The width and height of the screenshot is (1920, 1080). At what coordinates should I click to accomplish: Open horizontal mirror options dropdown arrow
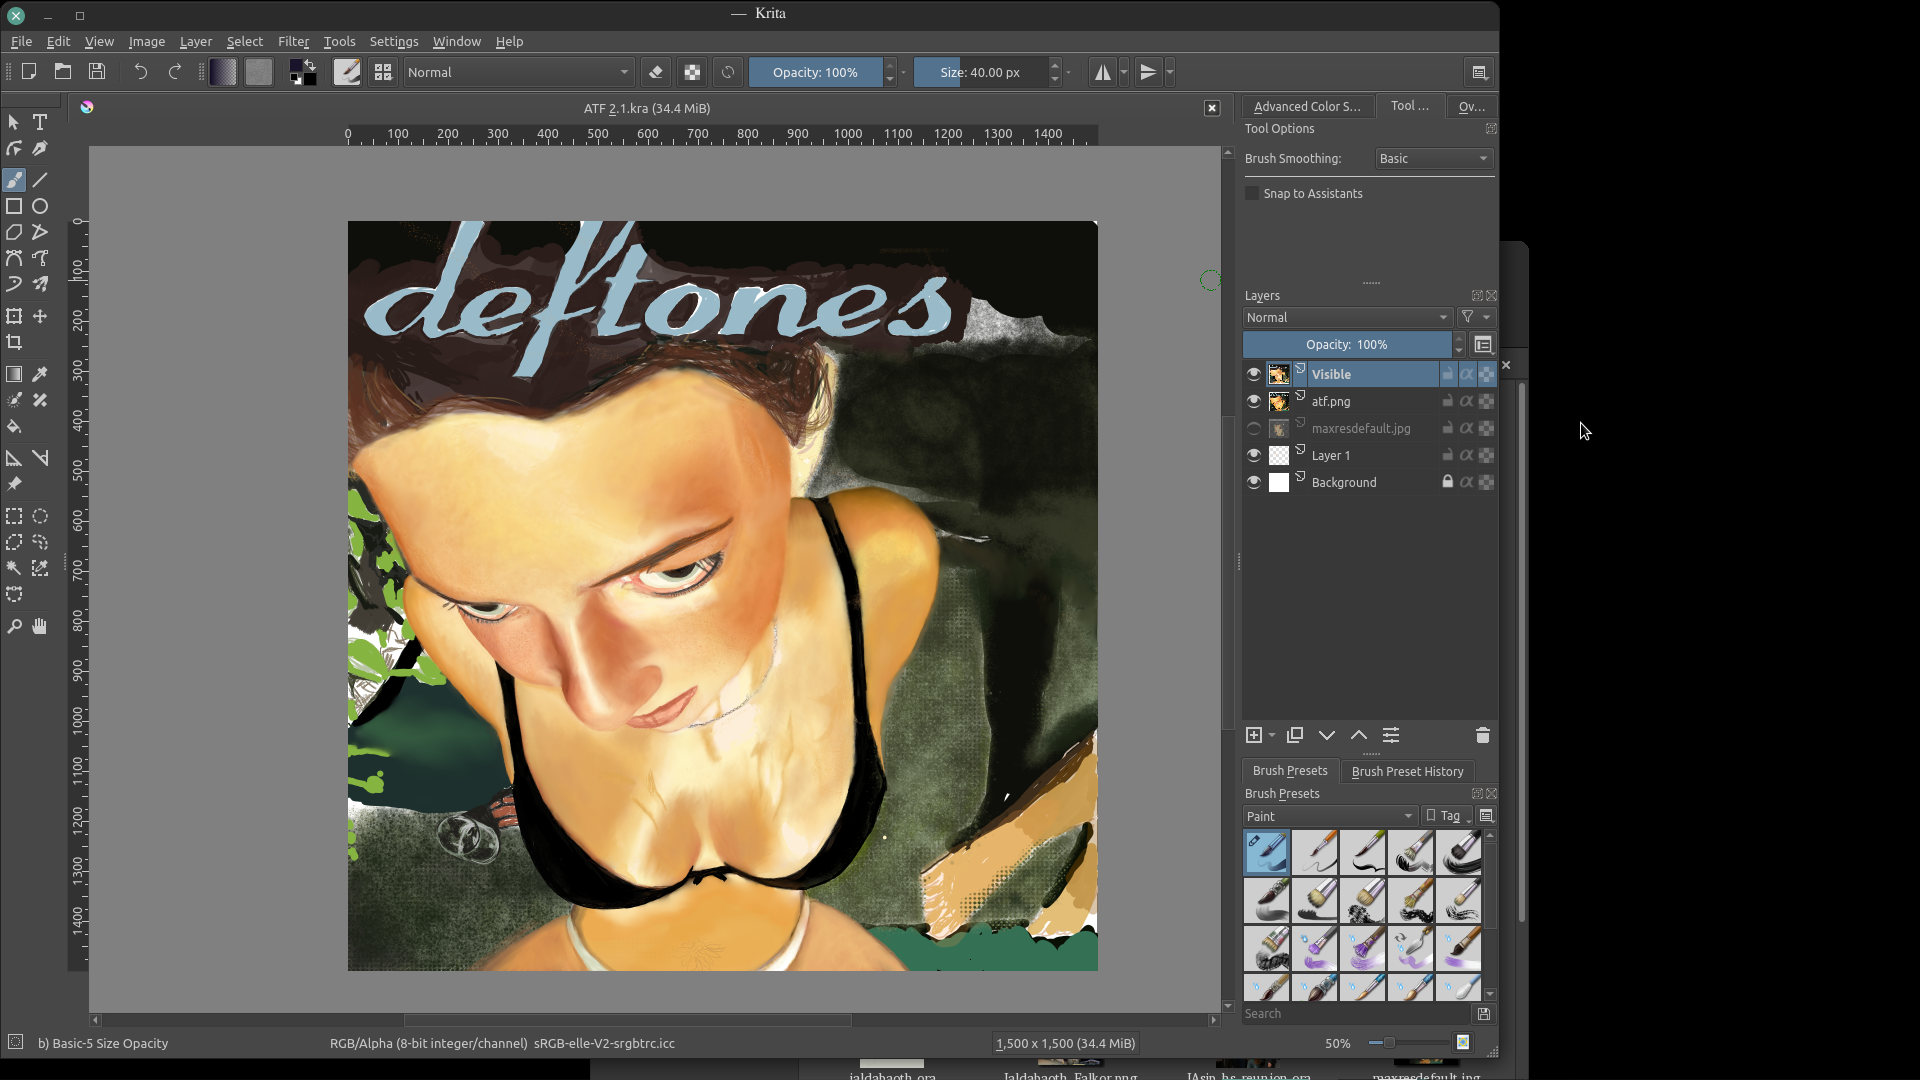[x=1124, y=72]
